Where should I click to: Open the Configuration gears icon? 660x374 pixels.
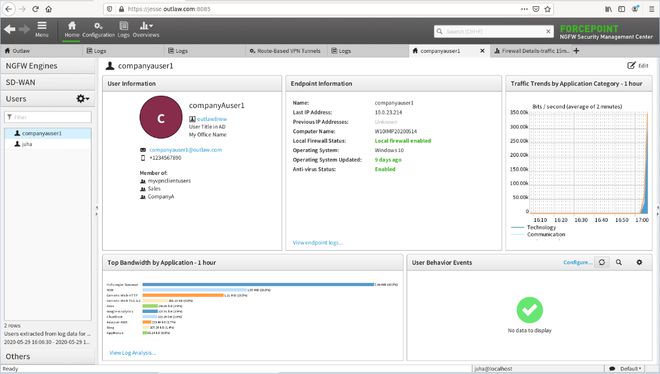click(x=98, y=26)
